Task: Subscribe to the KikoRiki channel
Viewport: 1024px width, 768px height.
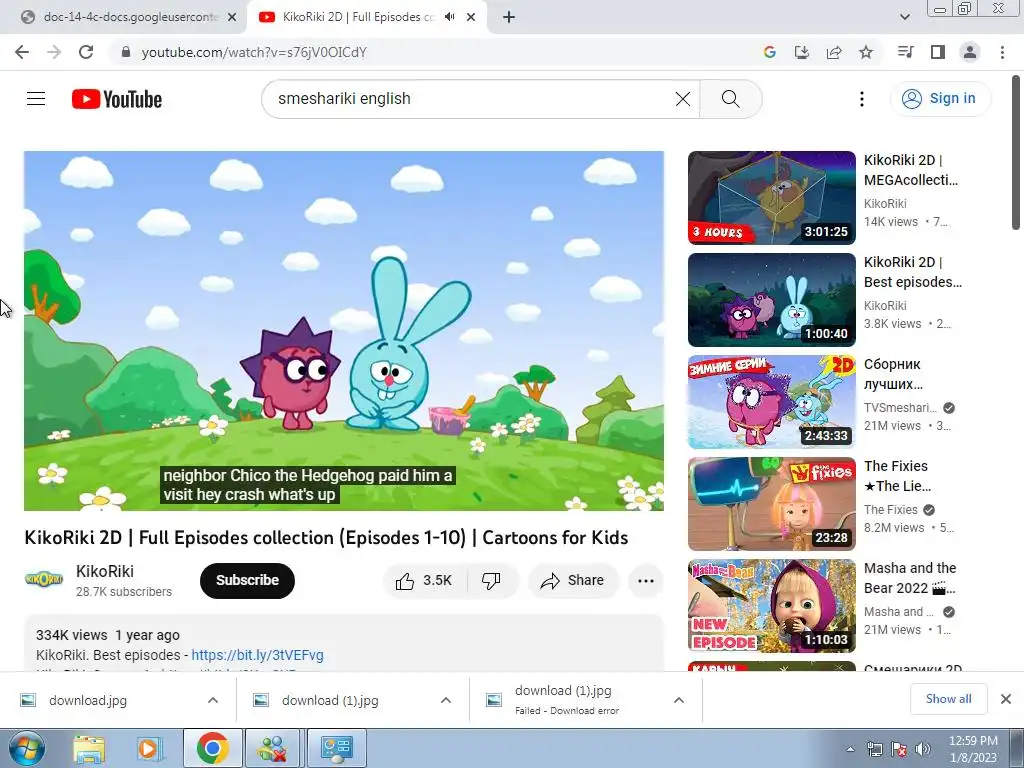Action: (248, 581)
